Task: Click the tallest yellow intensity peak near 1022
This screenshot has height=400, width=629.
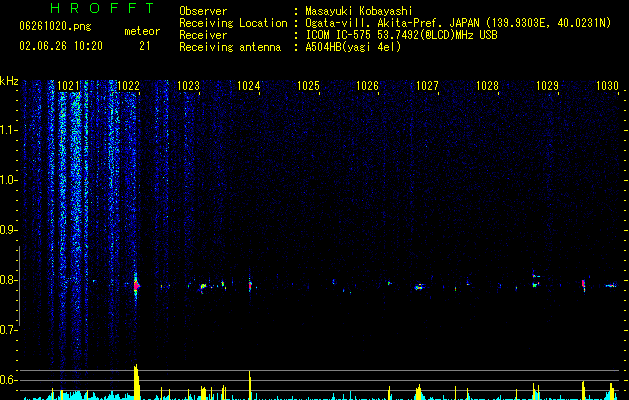Action: tap(137, 382)
